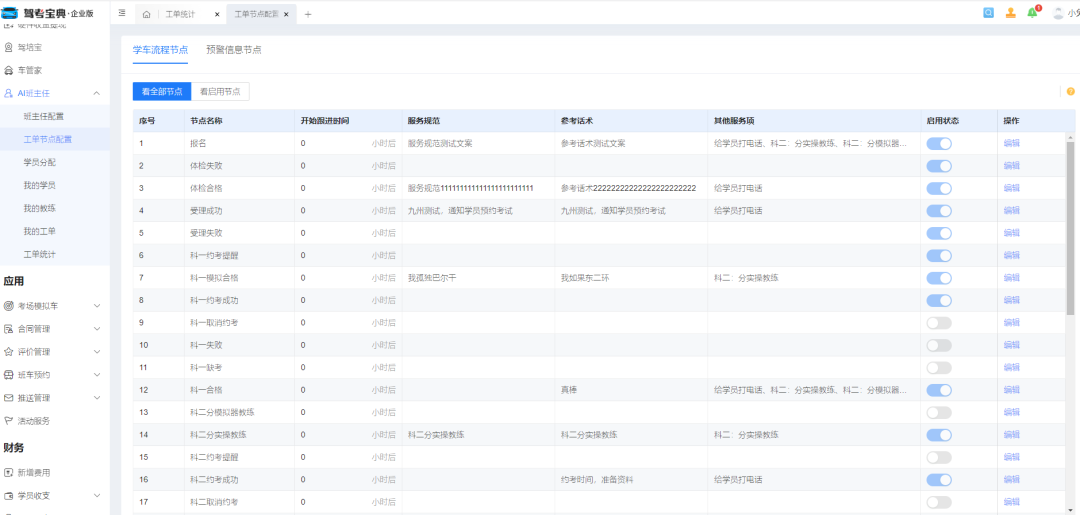Enable the 科一取消约考 switch
Viewport: 1080px width, 515px height.
coord(939,322)
